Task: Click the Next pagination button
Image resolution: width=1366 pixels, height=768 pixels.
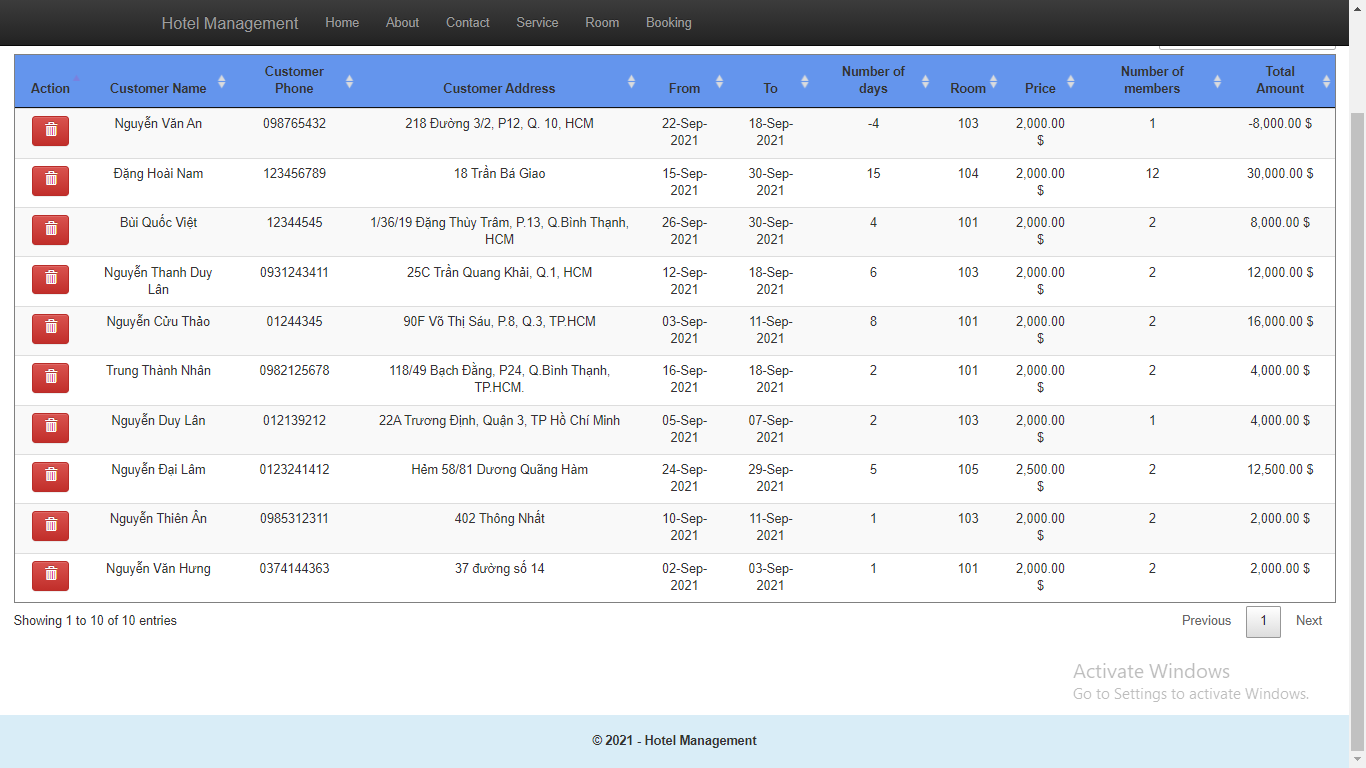Action: click(x=1309, y=620)
